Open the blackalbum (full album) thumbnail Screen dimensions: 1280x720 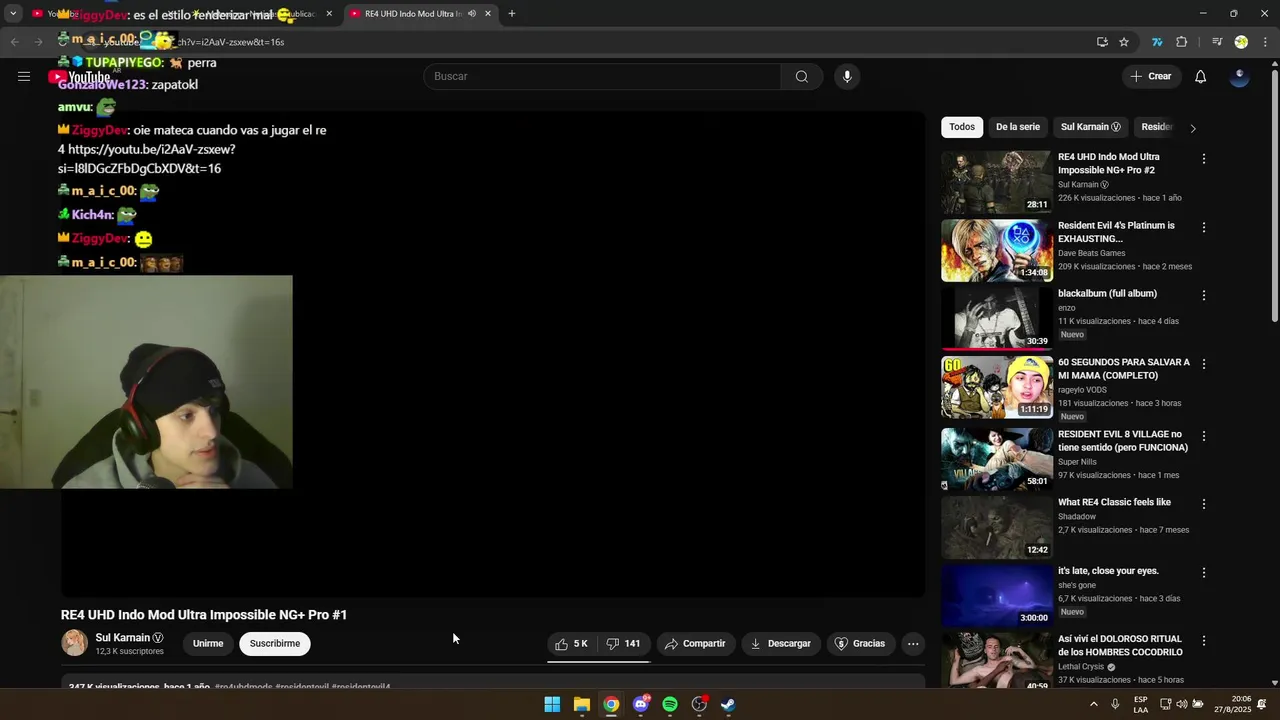996,318
